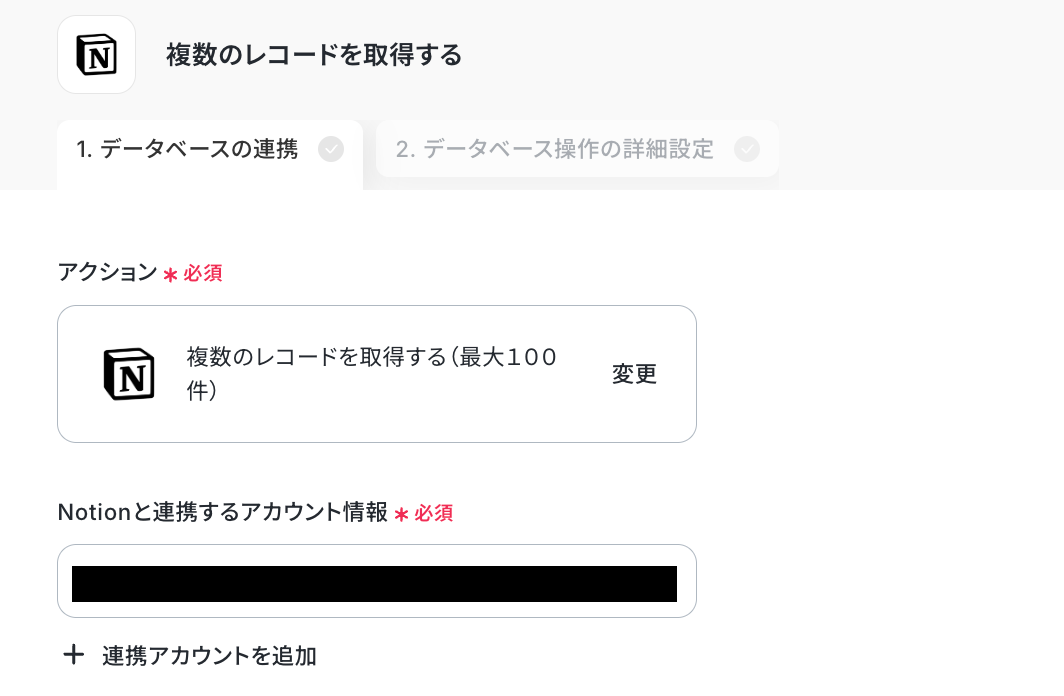1064x696 pixels.
Task: Click the plus icon beside 連携アカウントを追加
Action: [73, 655]
